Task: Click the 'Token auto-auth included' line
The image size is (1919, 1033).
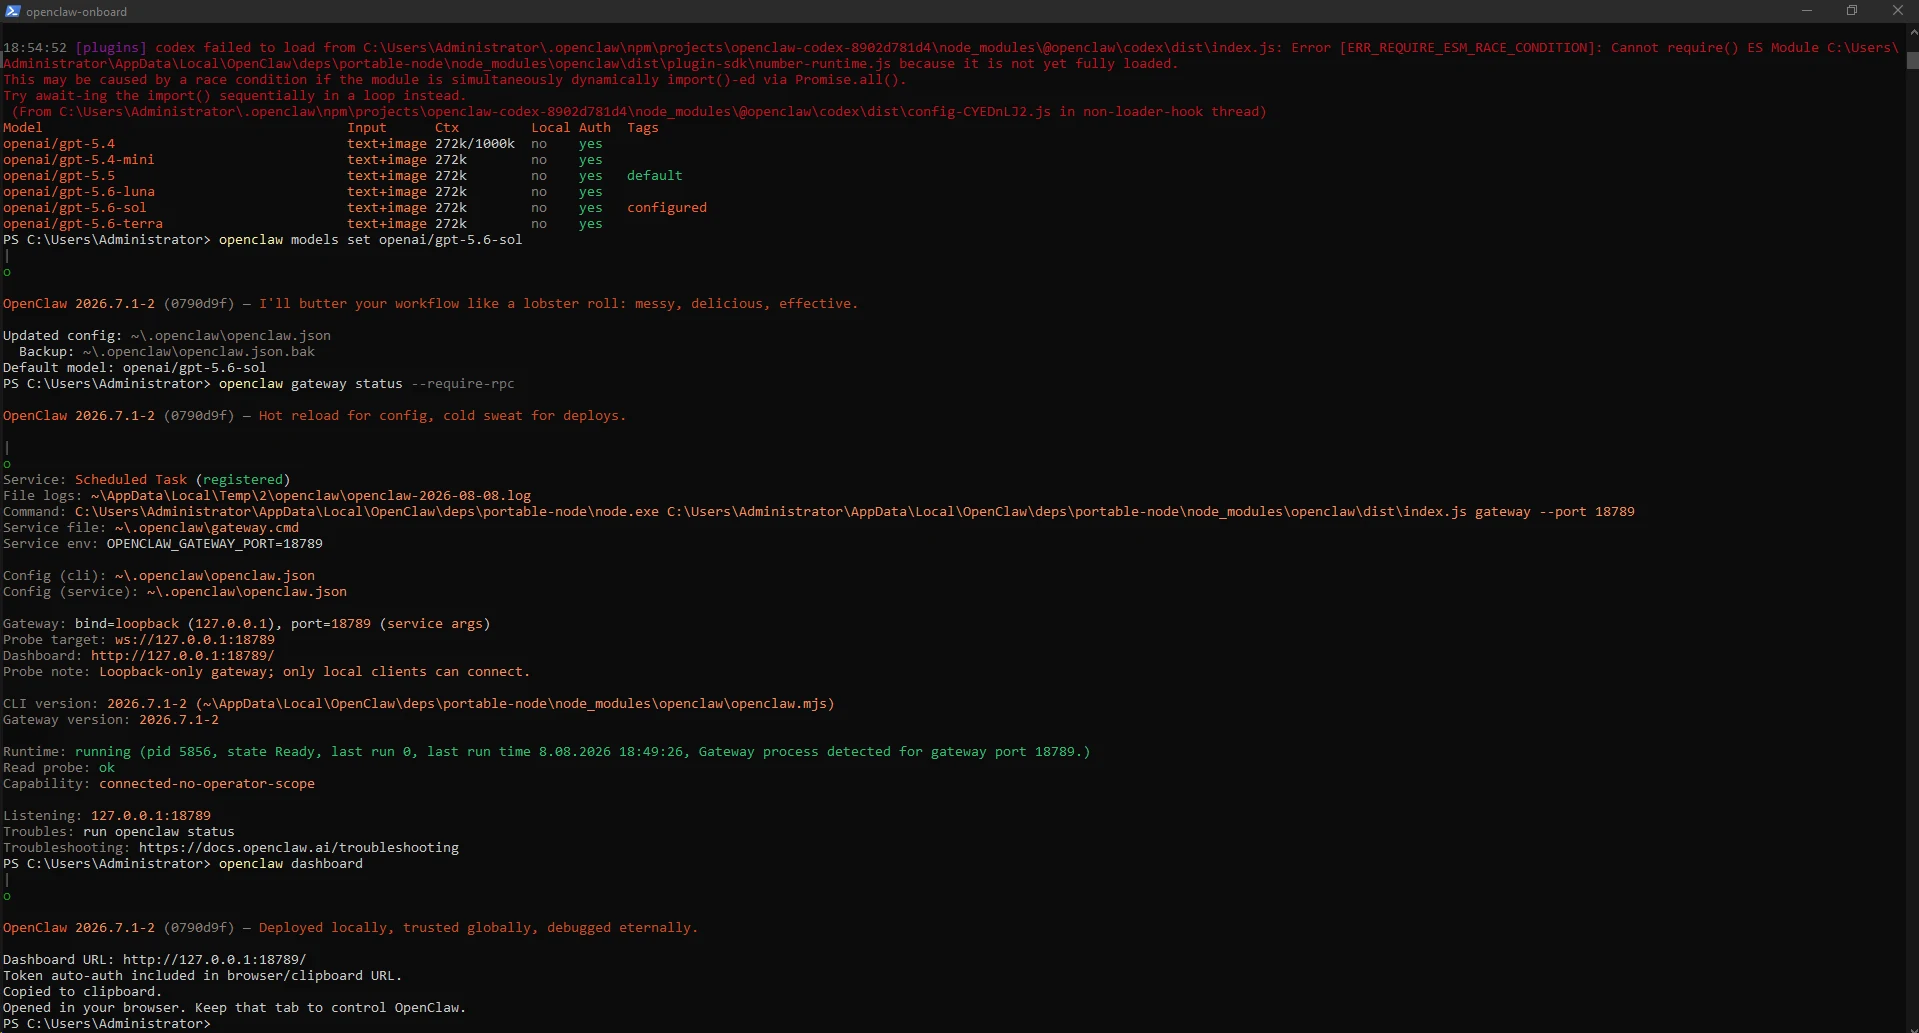Action: 203,976
